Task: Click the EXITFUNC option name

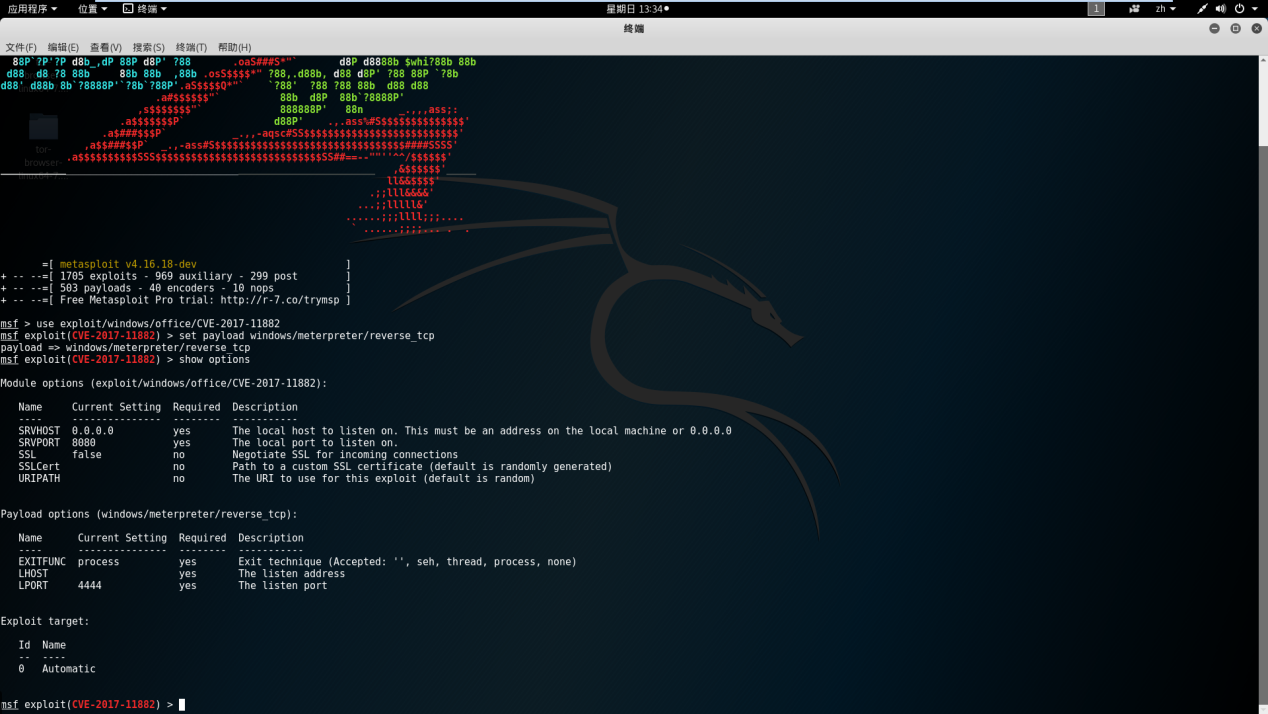Action: click(42, 562)
